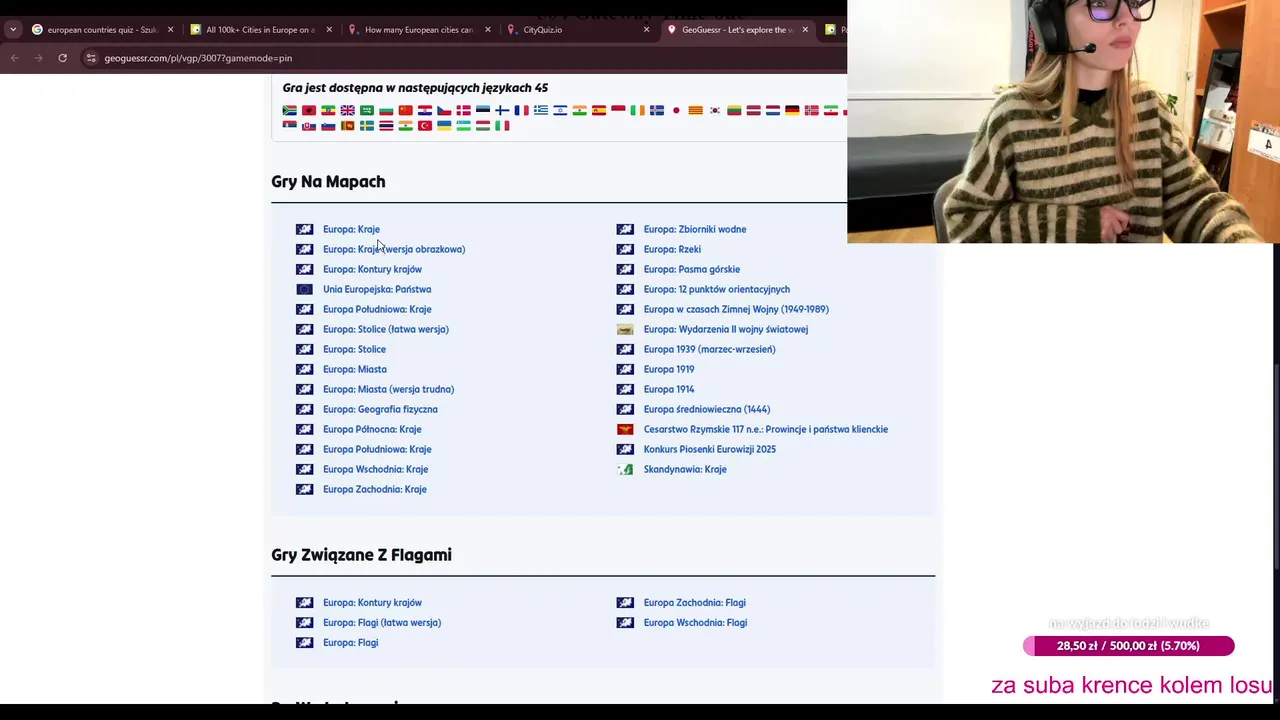The width and height of the screenshot is (1280, 720).
Task: Go back in browser history
Action: click(x=14, y=58)
